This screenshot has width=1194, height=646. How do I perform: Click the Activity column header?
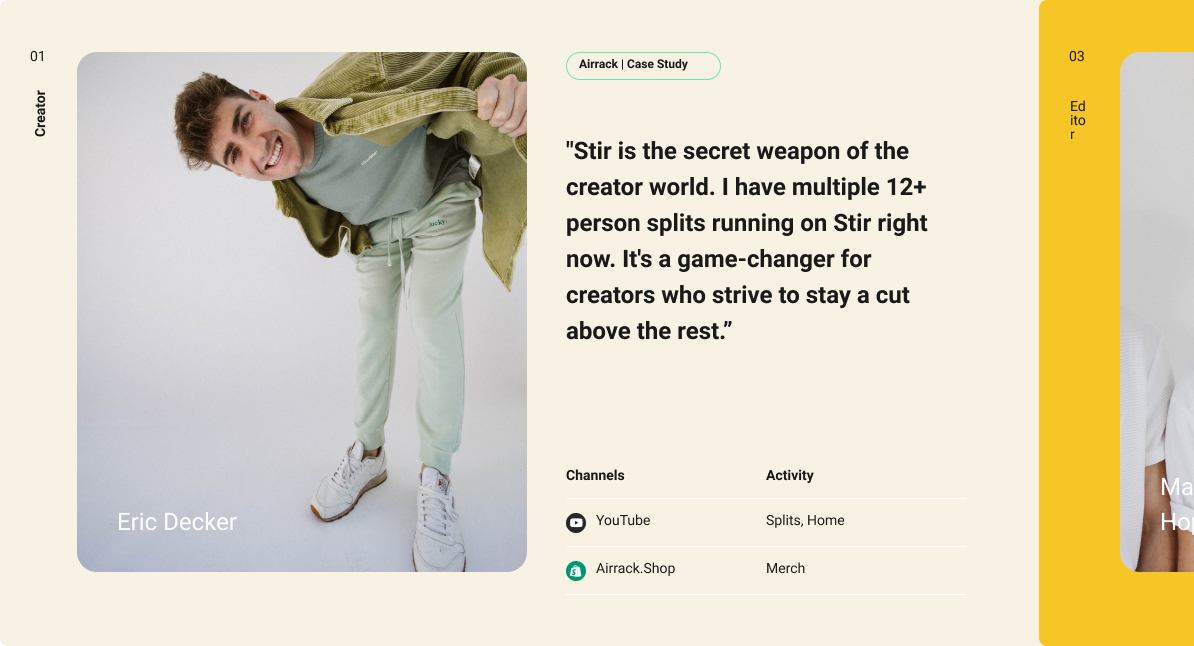(790, 475)
